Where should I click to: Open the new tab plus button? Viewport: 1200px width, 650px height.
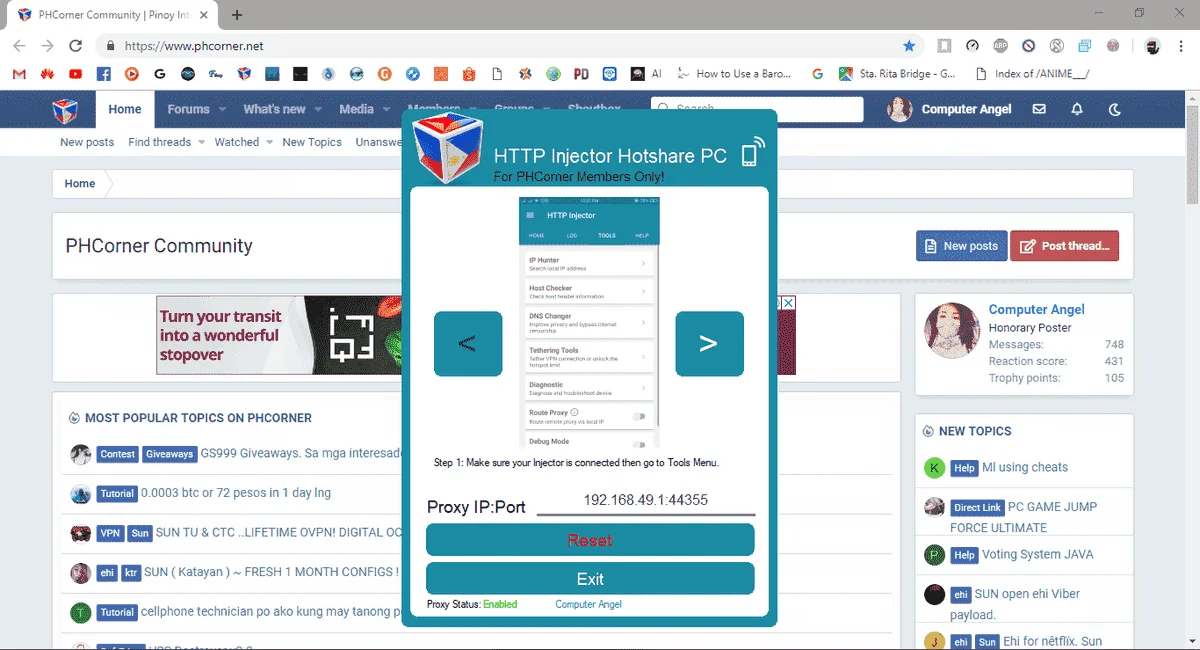[x=237, y=15]
